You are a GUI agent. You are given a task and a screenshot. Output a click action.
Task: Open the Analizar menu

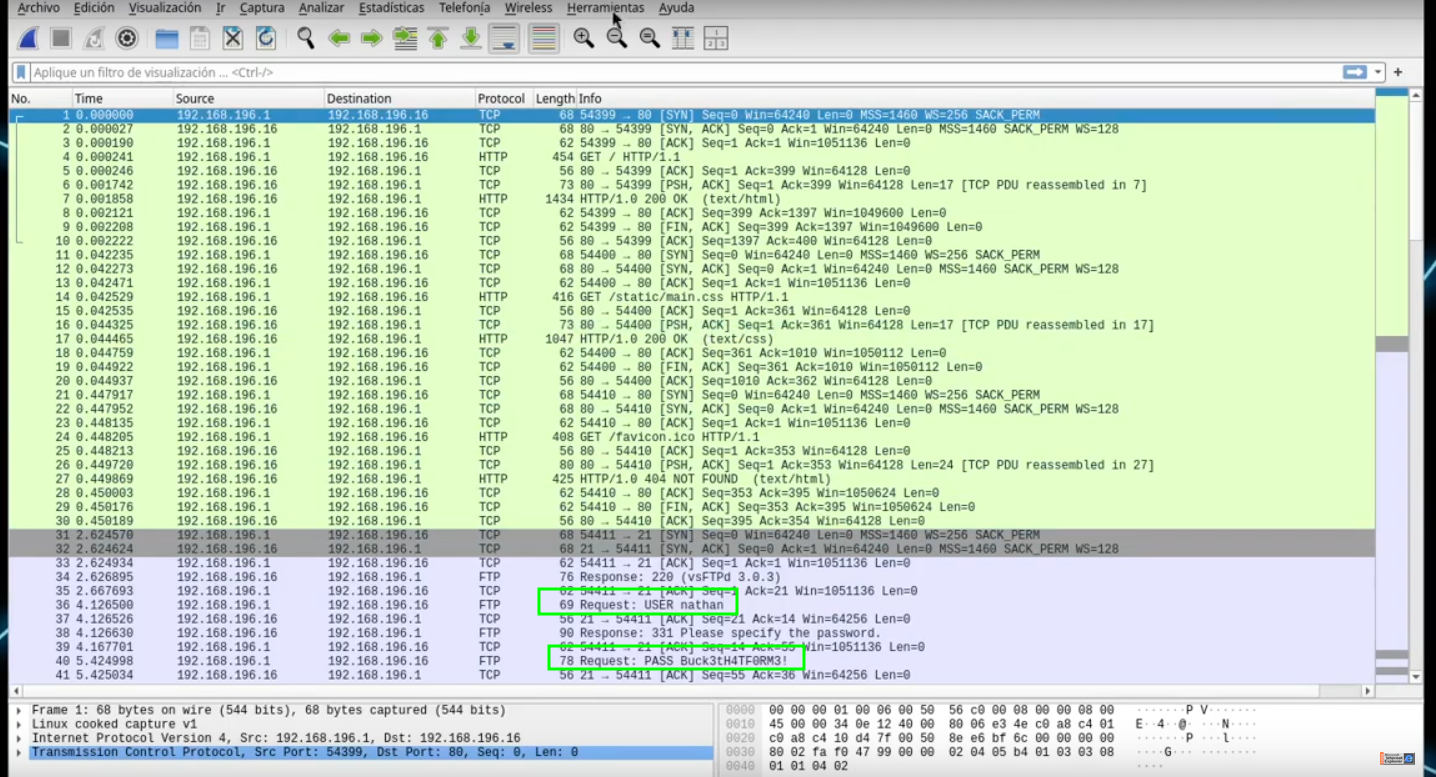tap(321, 8)
